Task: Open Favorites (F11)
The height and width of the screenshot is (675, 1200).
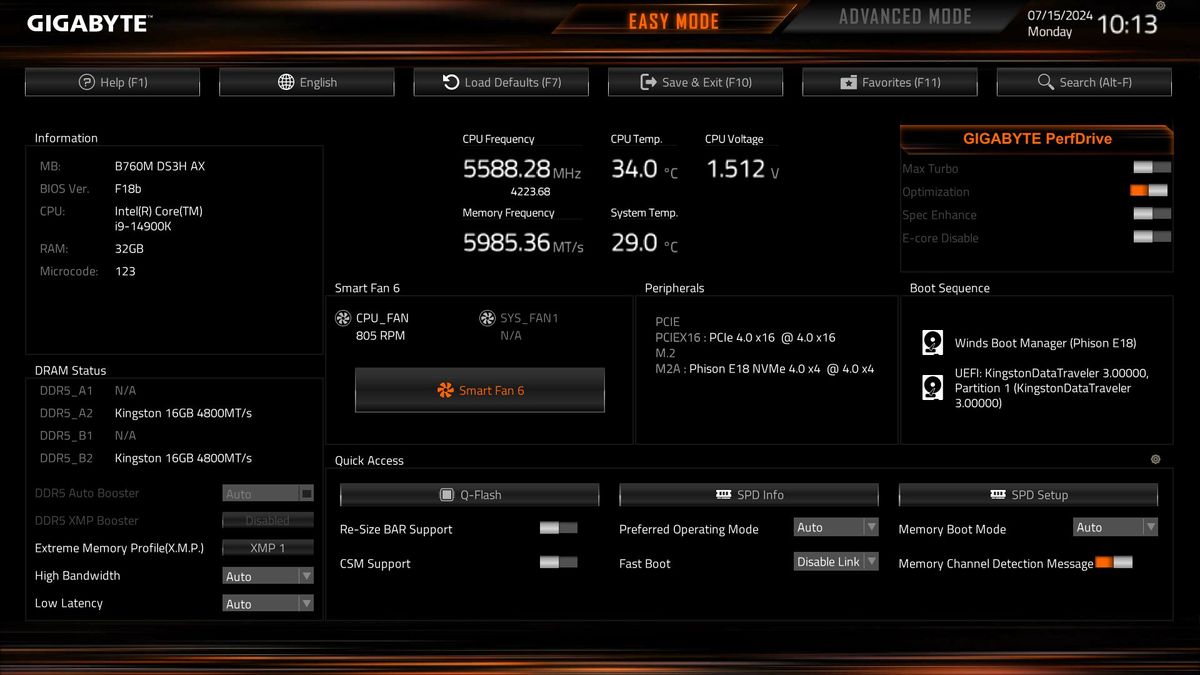Action: pos(890,82)
